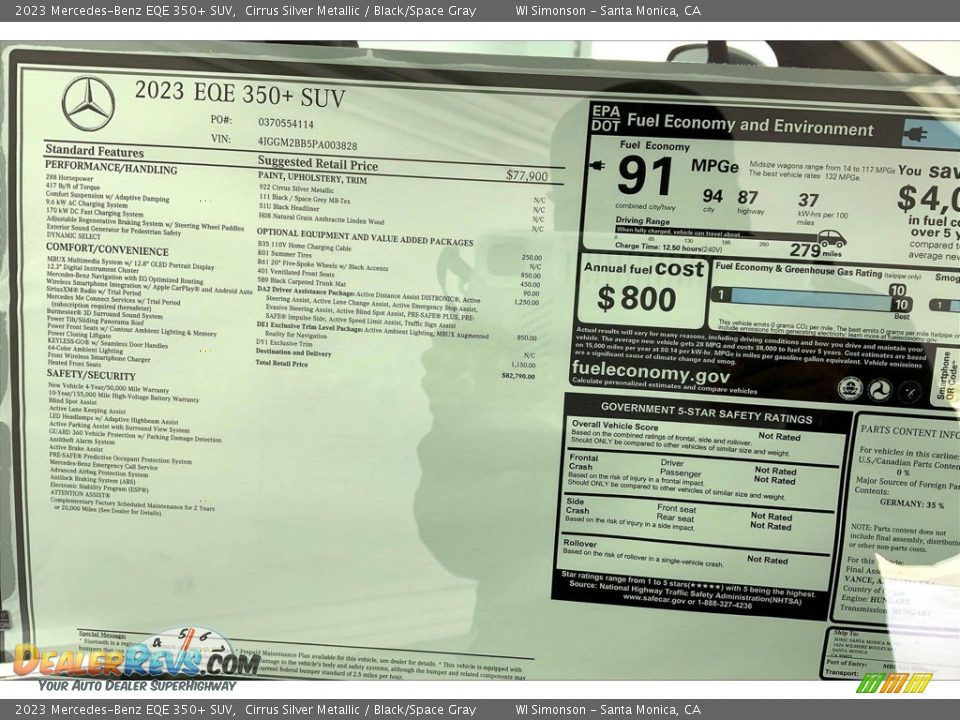The image size is (960, 720).
Task: Select the 'DA2 Driver Assistance Package' entry
Action: pos(306,292)
